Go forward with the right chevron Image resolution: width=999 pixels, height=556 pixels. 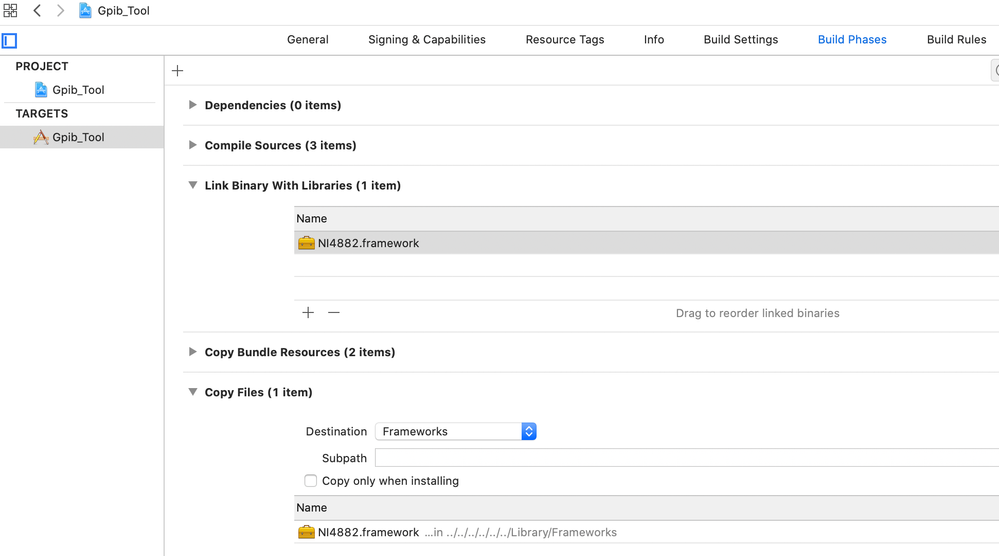tap(60, 10)
